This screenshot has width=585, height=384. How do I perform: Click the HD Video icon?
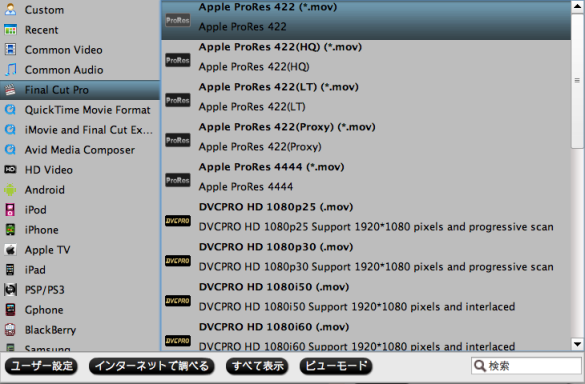10,170
